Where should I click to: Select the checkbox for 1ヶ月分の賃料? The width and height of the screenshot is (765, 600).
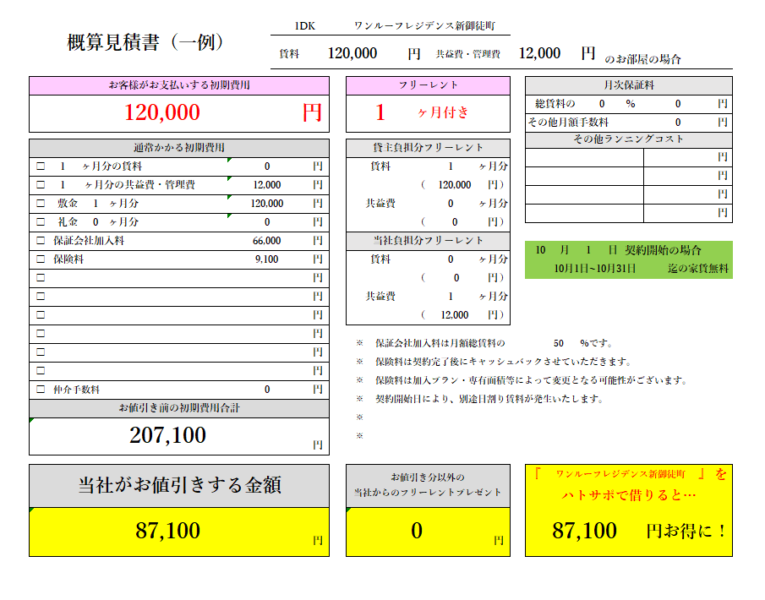41,166
